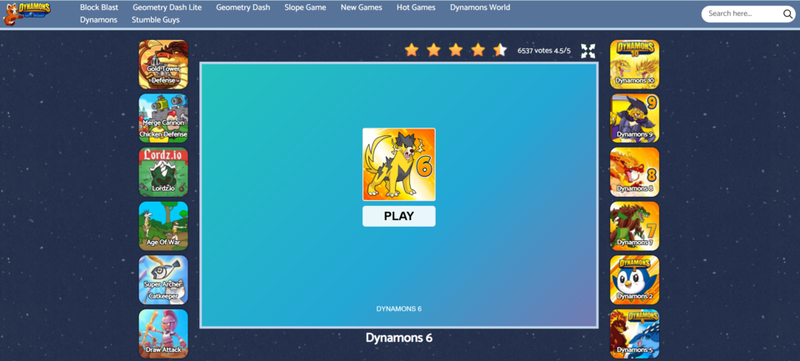800x361 pixels.
Task: Open the Dynamons 8 game tile
Action: tap(635, 172)
